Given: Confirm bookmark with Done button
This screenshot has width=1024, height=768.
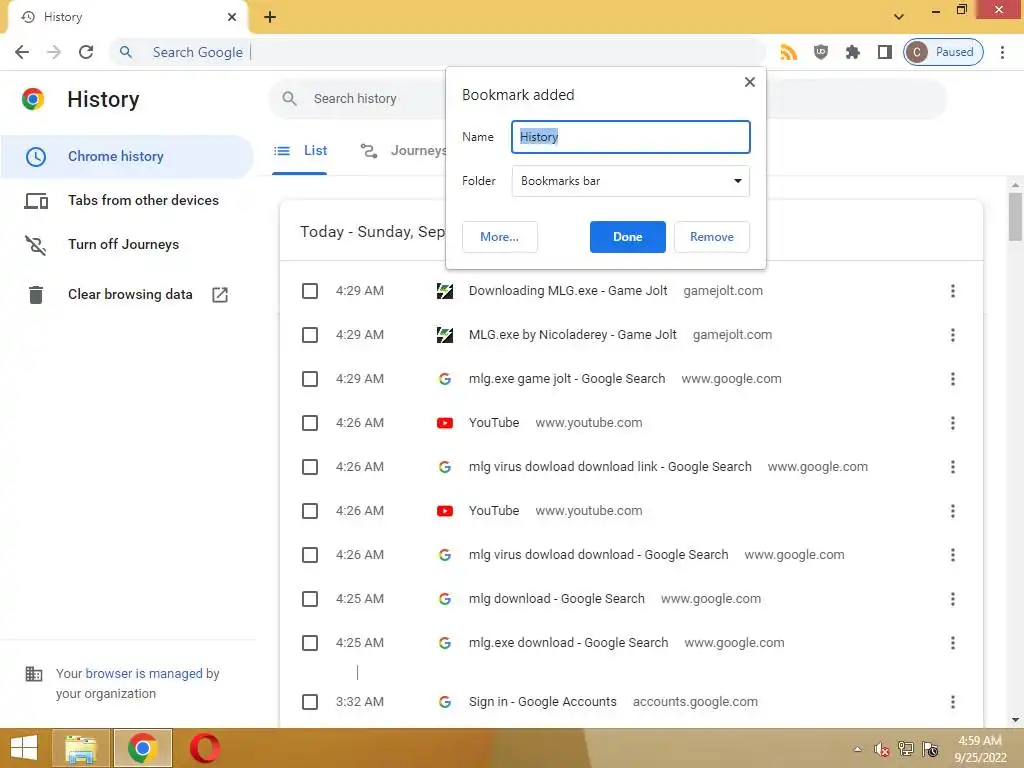Looking at the screenshot, I should click(628, 237).
